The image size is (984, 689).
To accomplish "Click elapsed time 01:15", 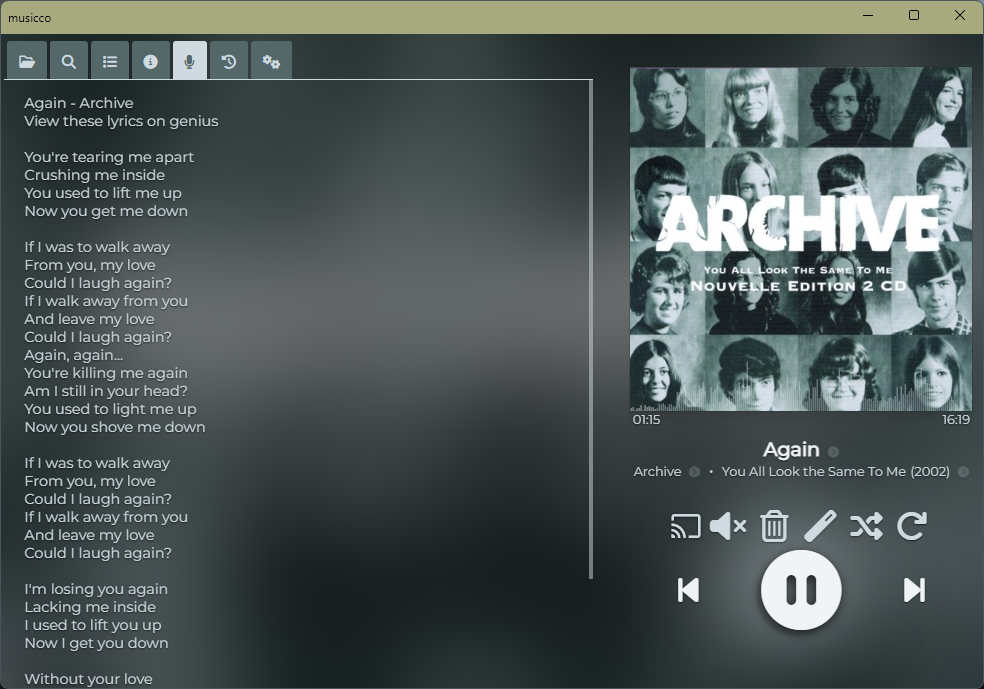I will coord(646,420).
